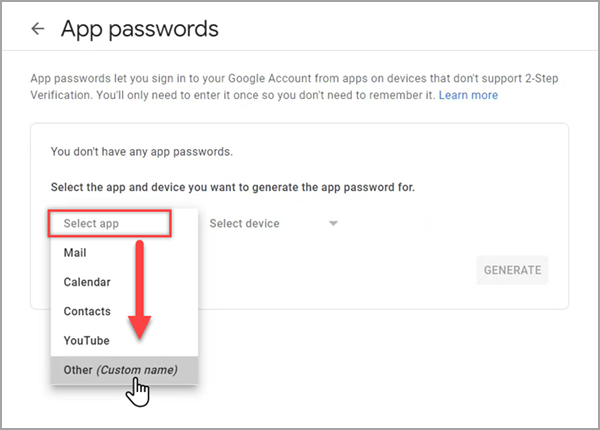The height and width of the screenshot is (430, 600).
Task: Click the 'Verification' word starting the second line
Action: click(x=62, y=95)
